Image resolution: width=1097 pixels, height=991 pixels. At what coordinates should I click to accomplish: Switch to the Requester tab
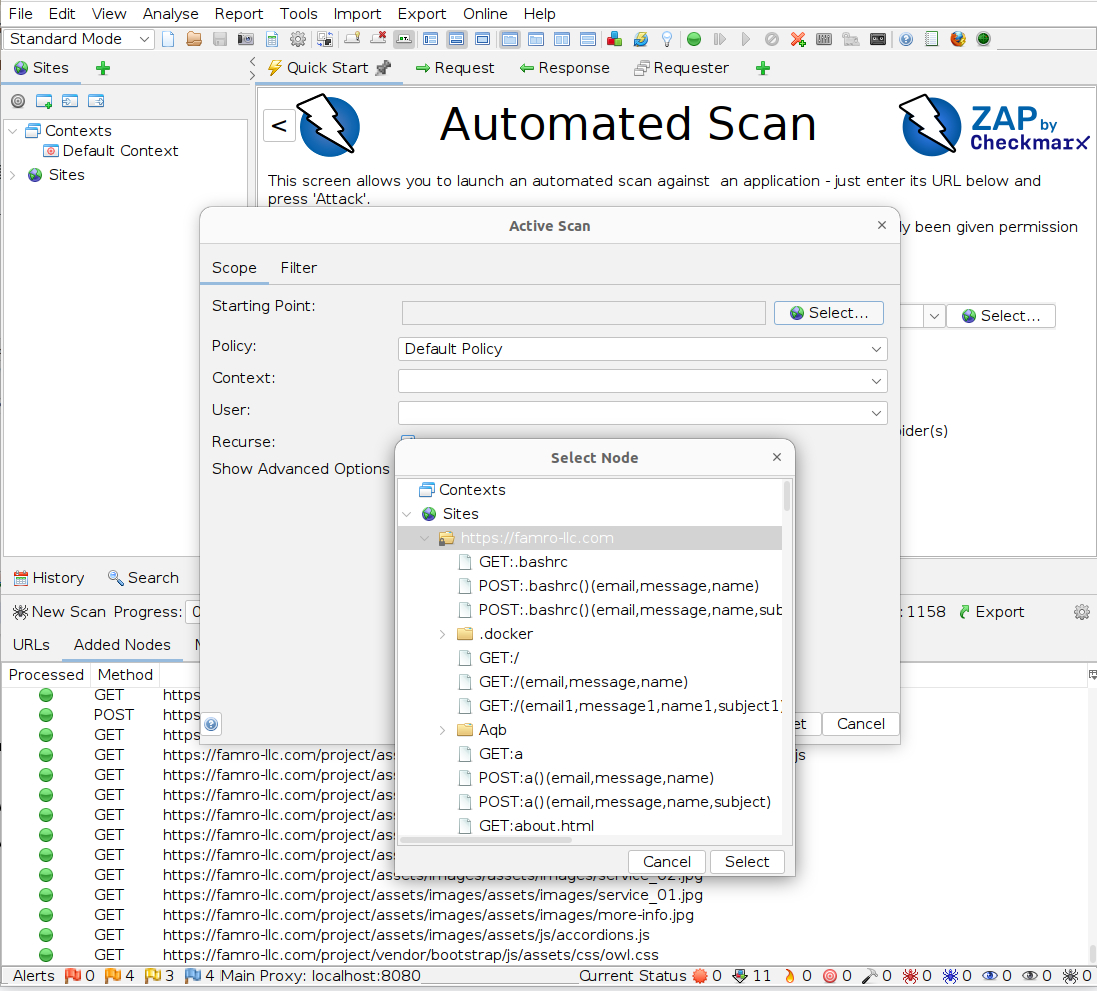pos(681,68)
